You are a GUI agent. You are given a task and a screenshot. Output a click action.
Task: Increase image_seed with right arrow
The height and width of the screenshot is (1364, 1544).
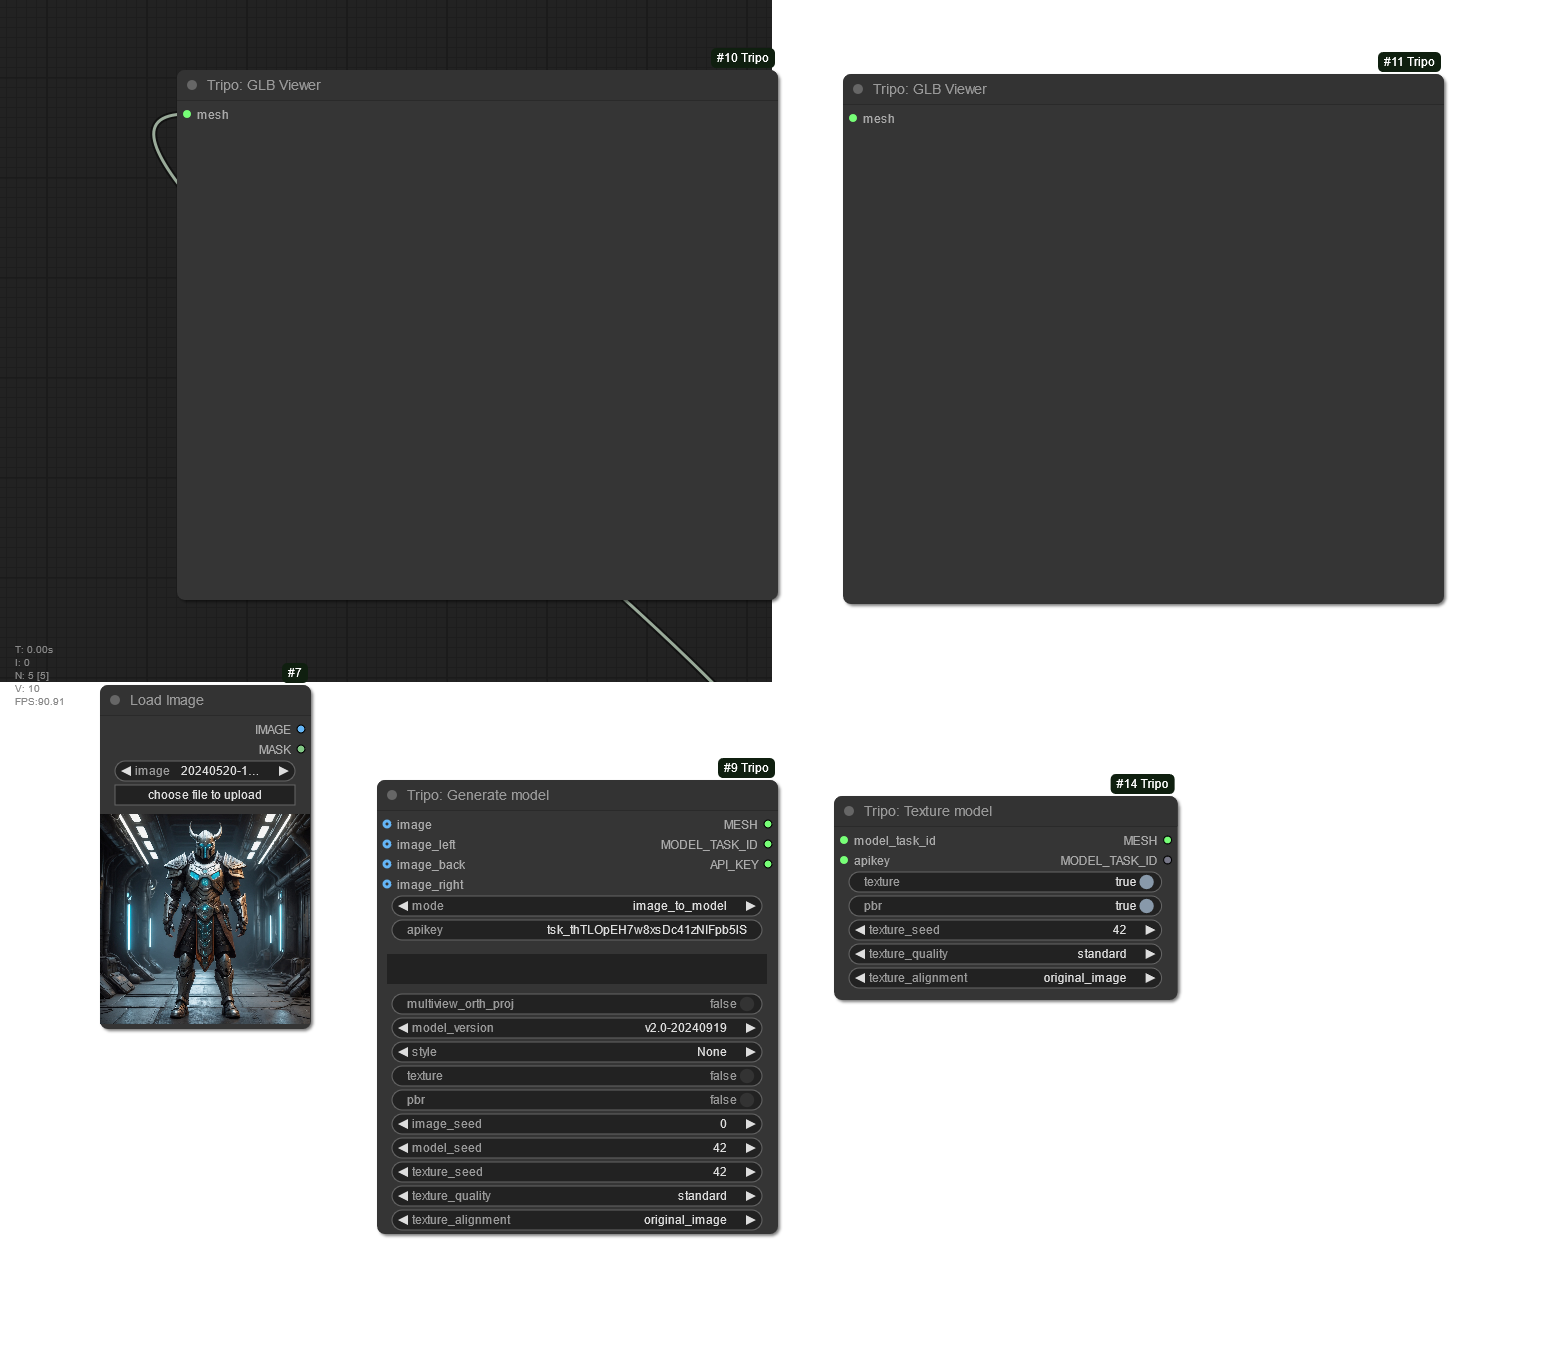click(x=750, y=1124)
